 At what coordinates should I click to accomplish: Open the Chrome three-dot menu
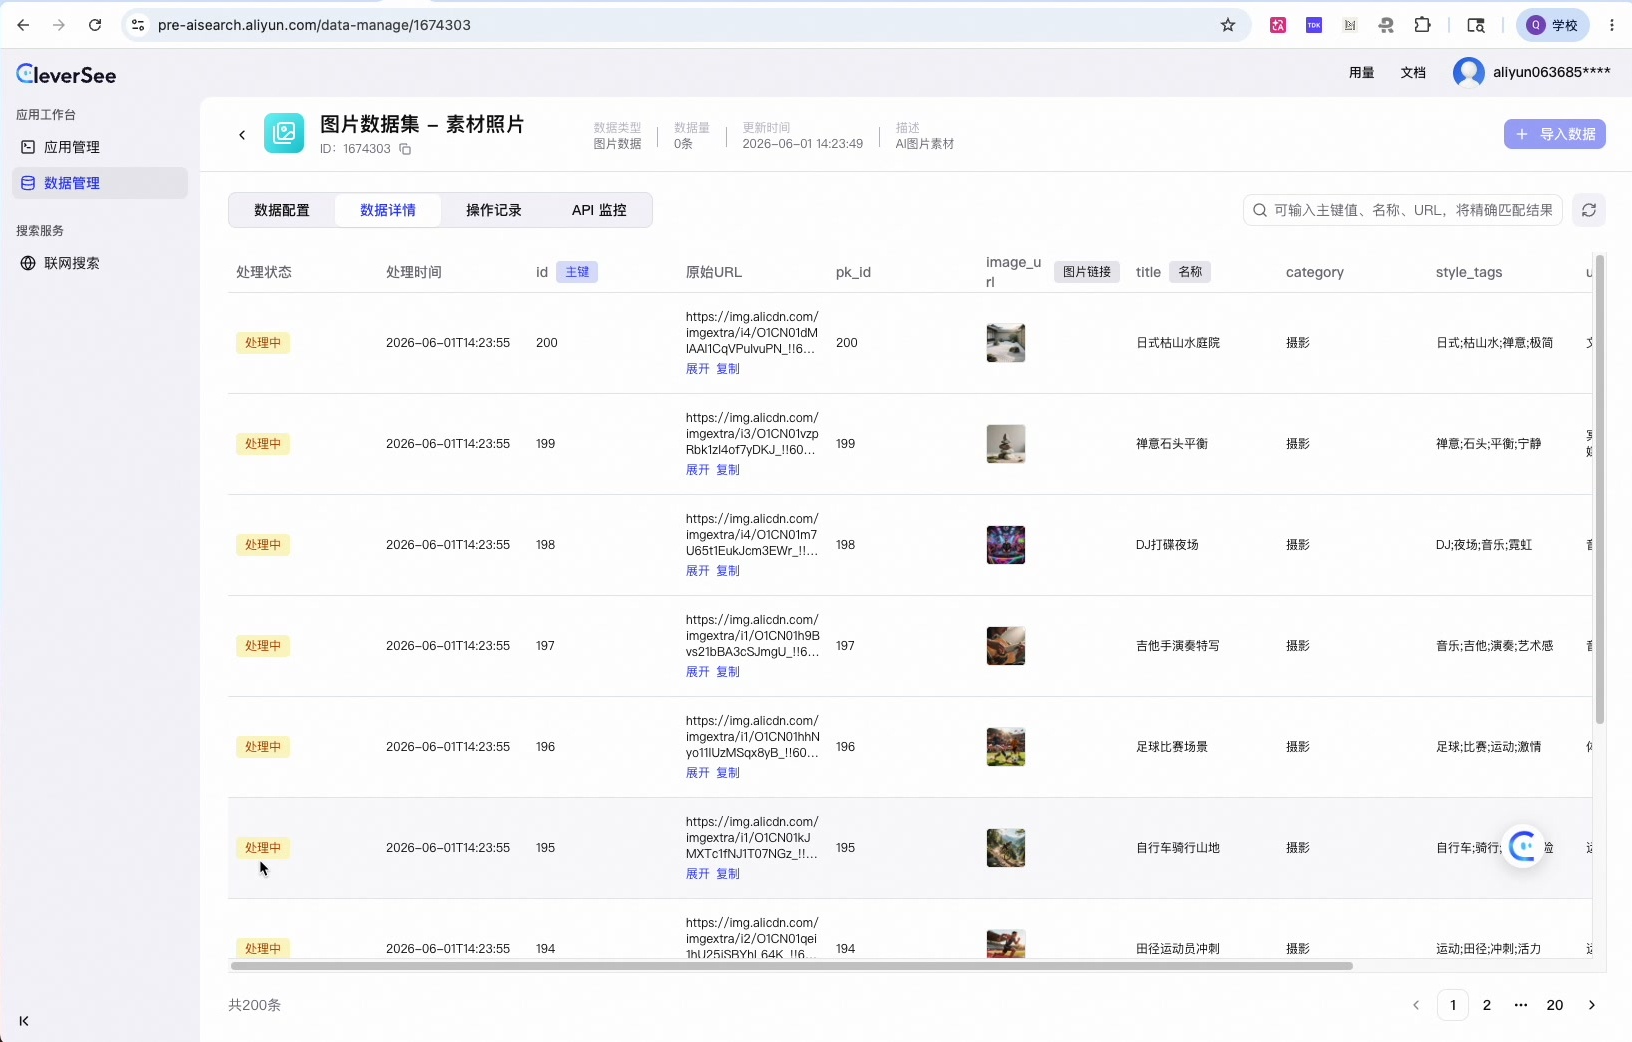[1612, 25]
